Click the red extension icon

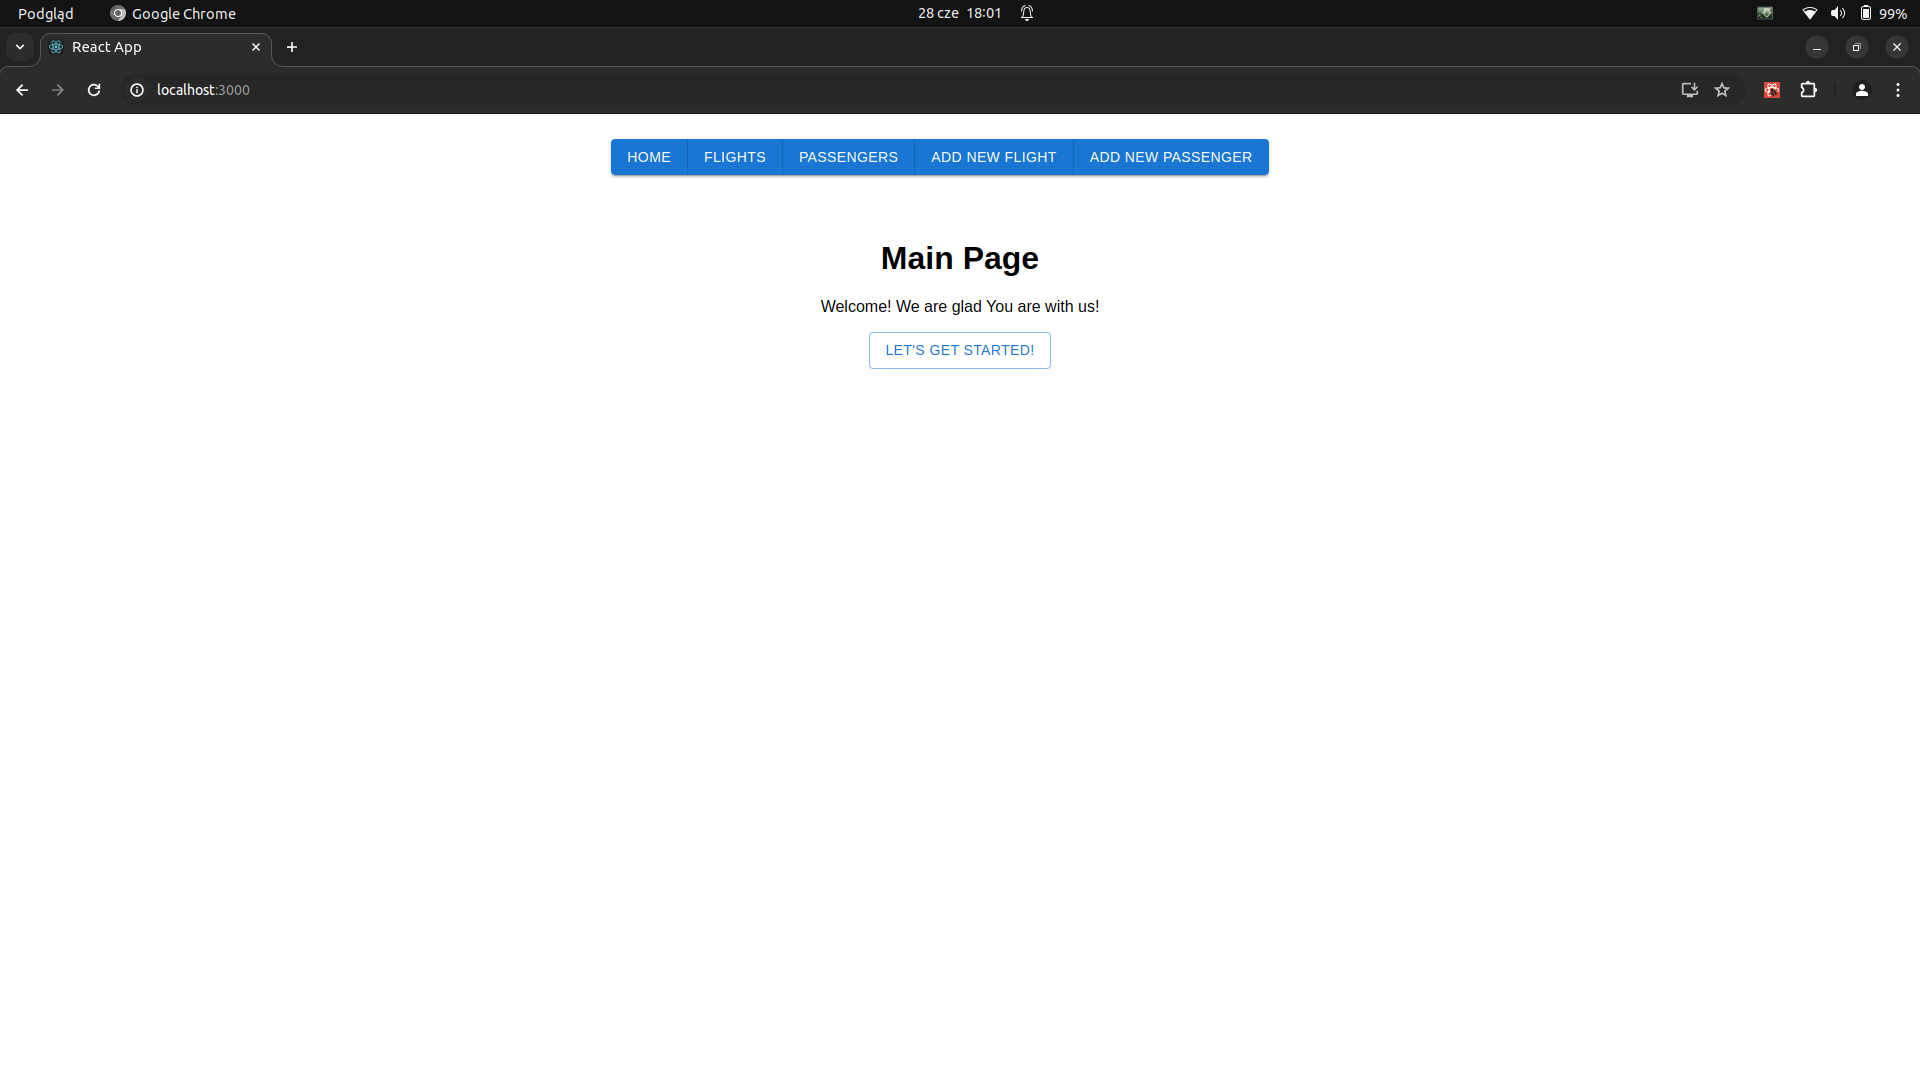(x=1771, y=90)
